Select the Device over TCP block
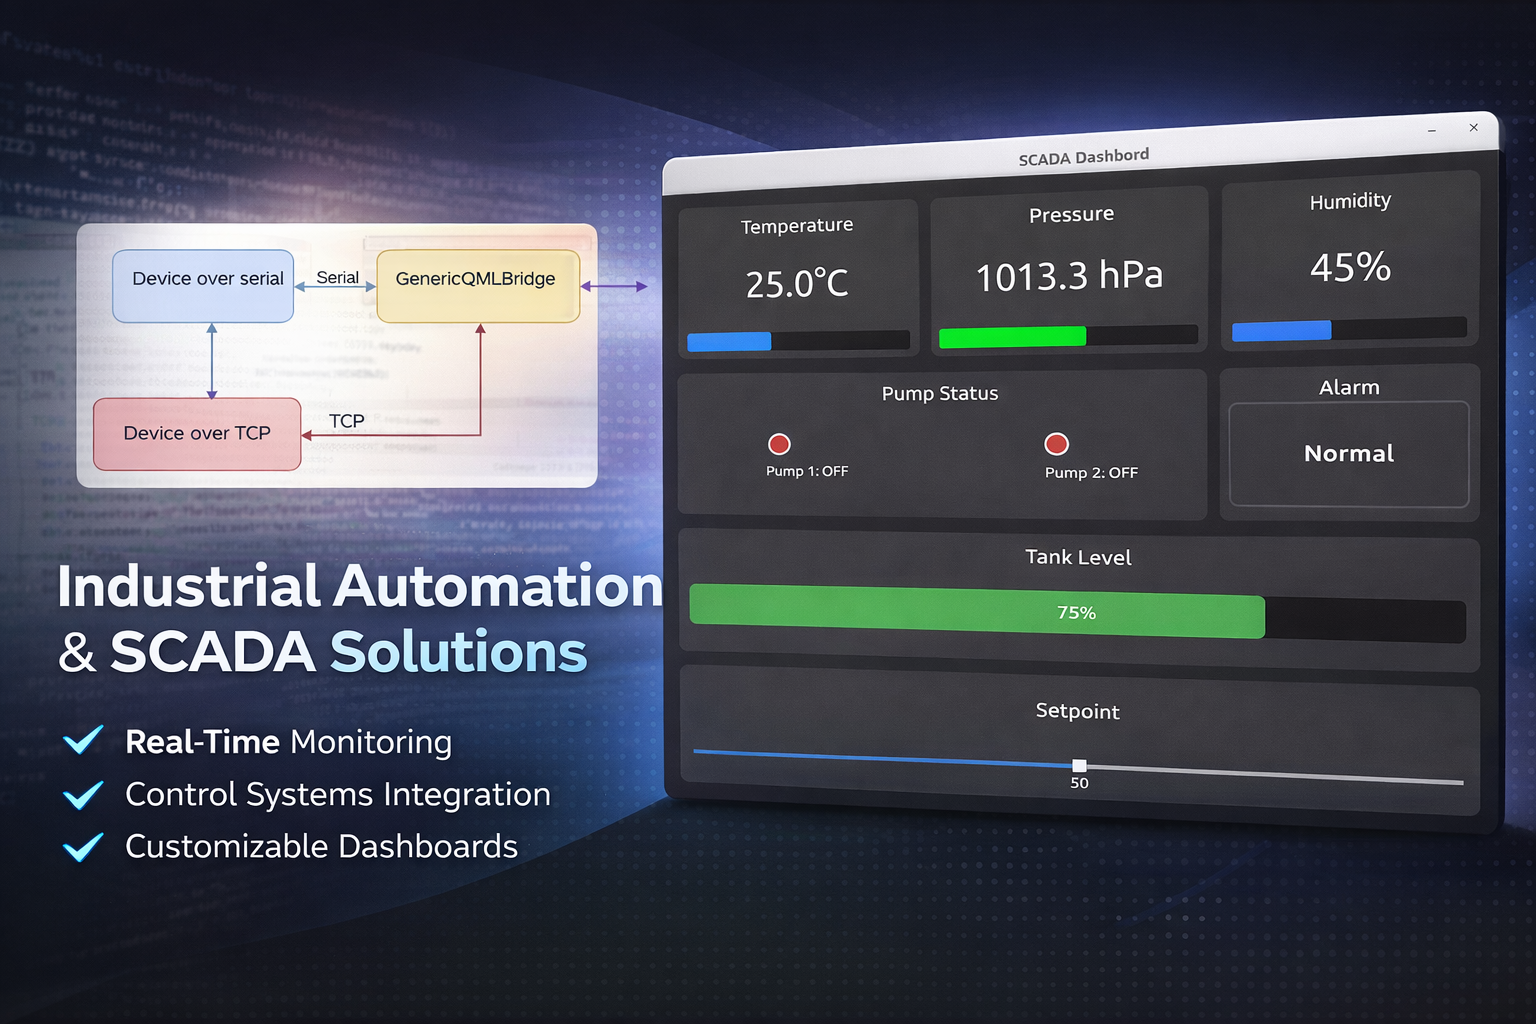 [x=197, y=434]
